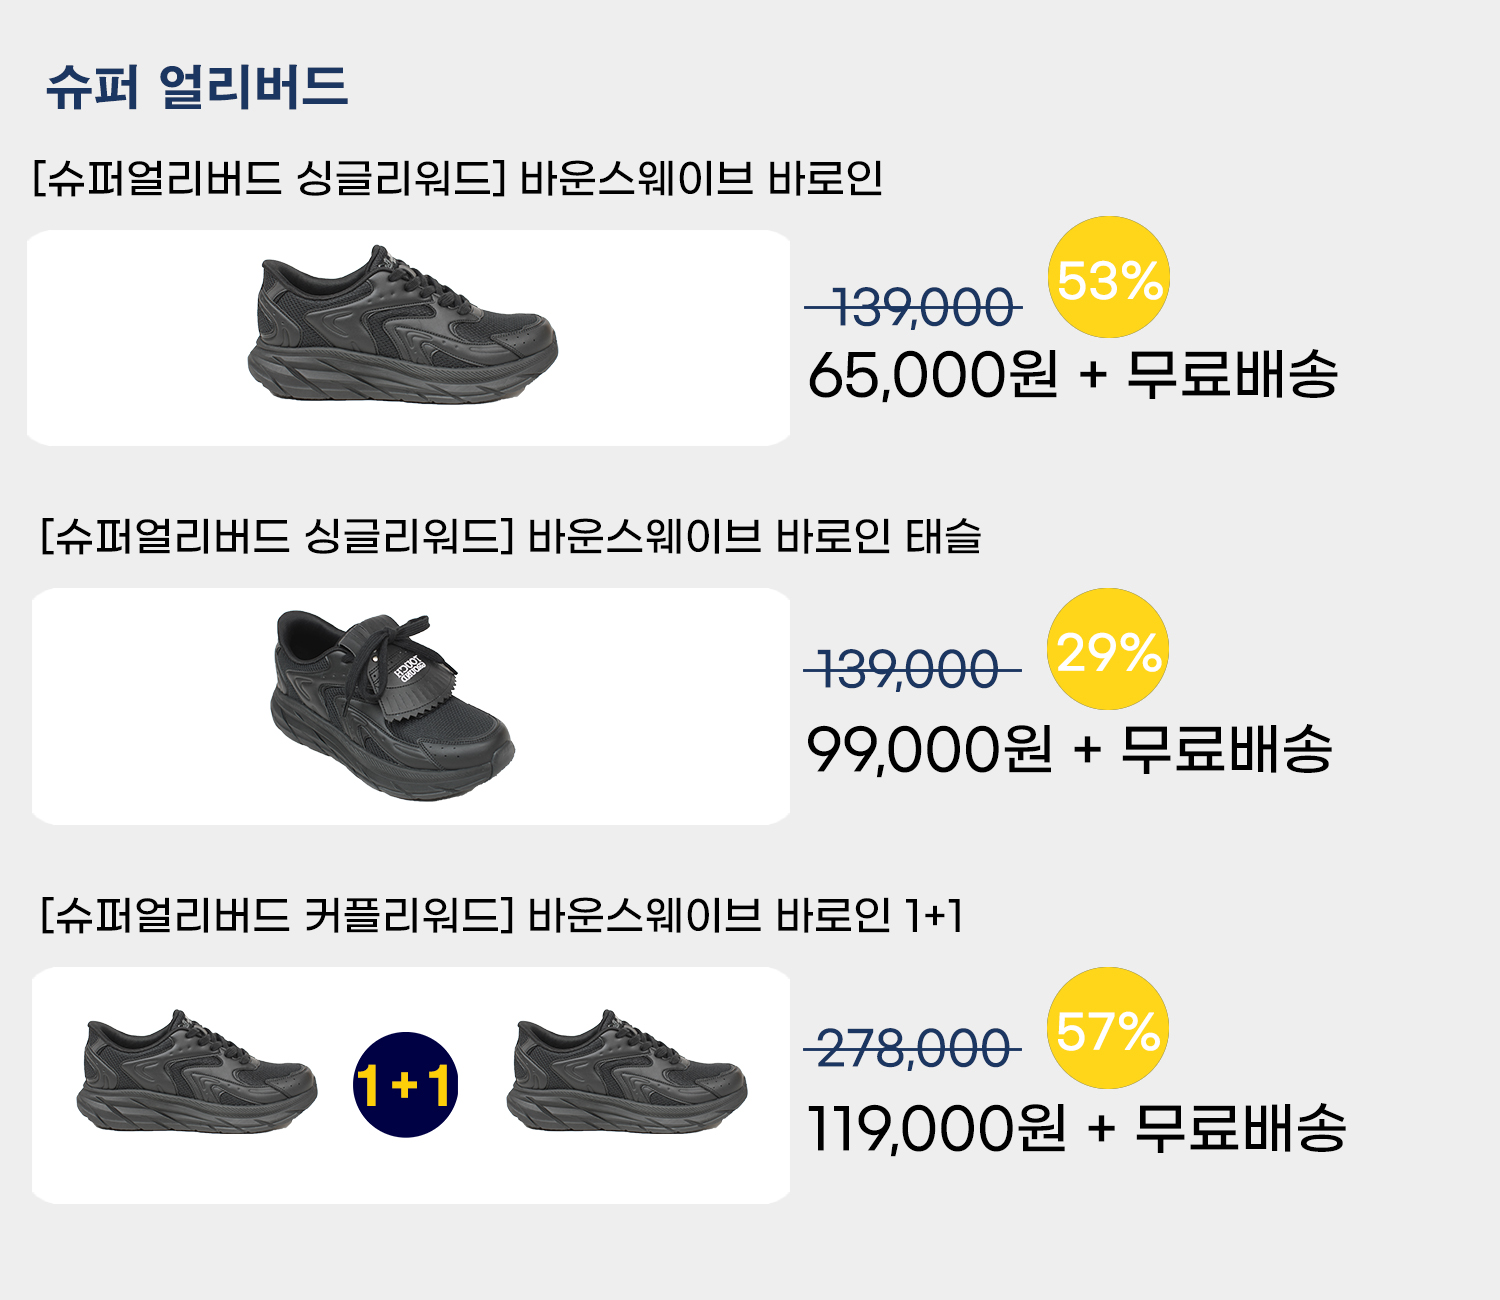Click the left sneaker in the 1+1 bundle
Screen dimensions: 1500x1300
(197, 1074)
